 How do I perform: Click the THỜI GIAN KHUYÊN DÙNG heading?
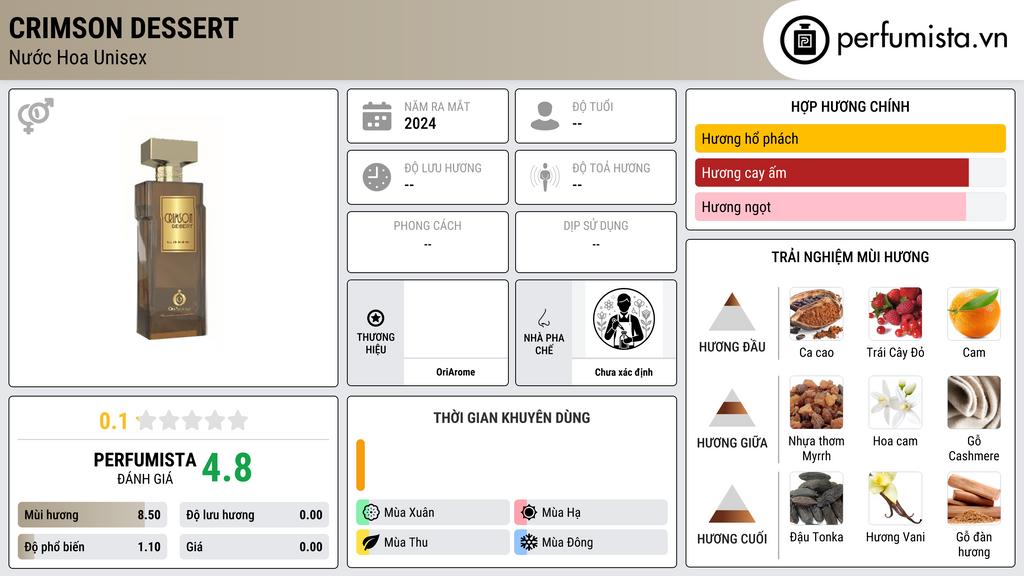(511, 418)
